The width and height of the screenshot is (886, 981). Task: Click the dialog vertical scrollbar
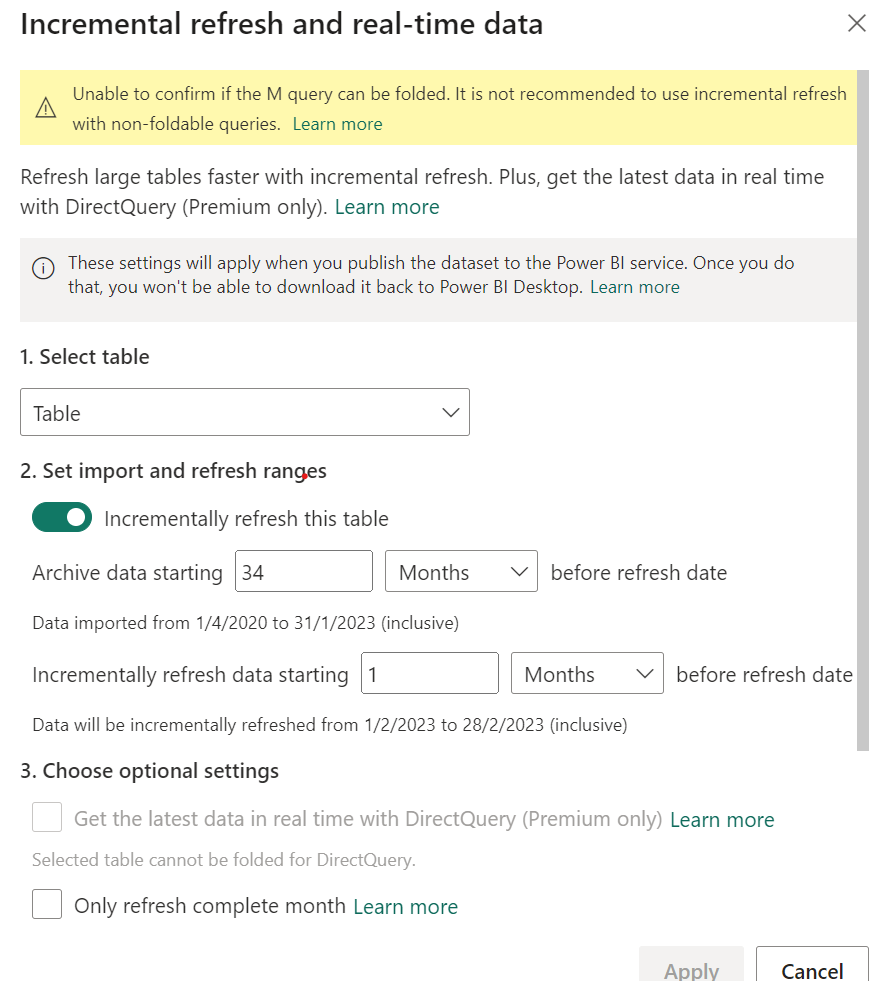(863, 410)
